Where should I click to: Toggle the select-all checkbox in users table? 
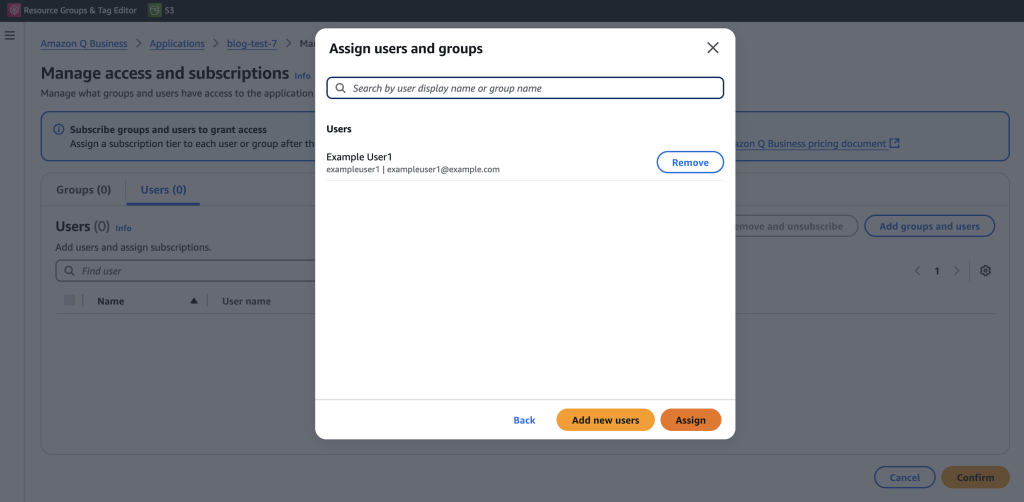tap(69, 300)
